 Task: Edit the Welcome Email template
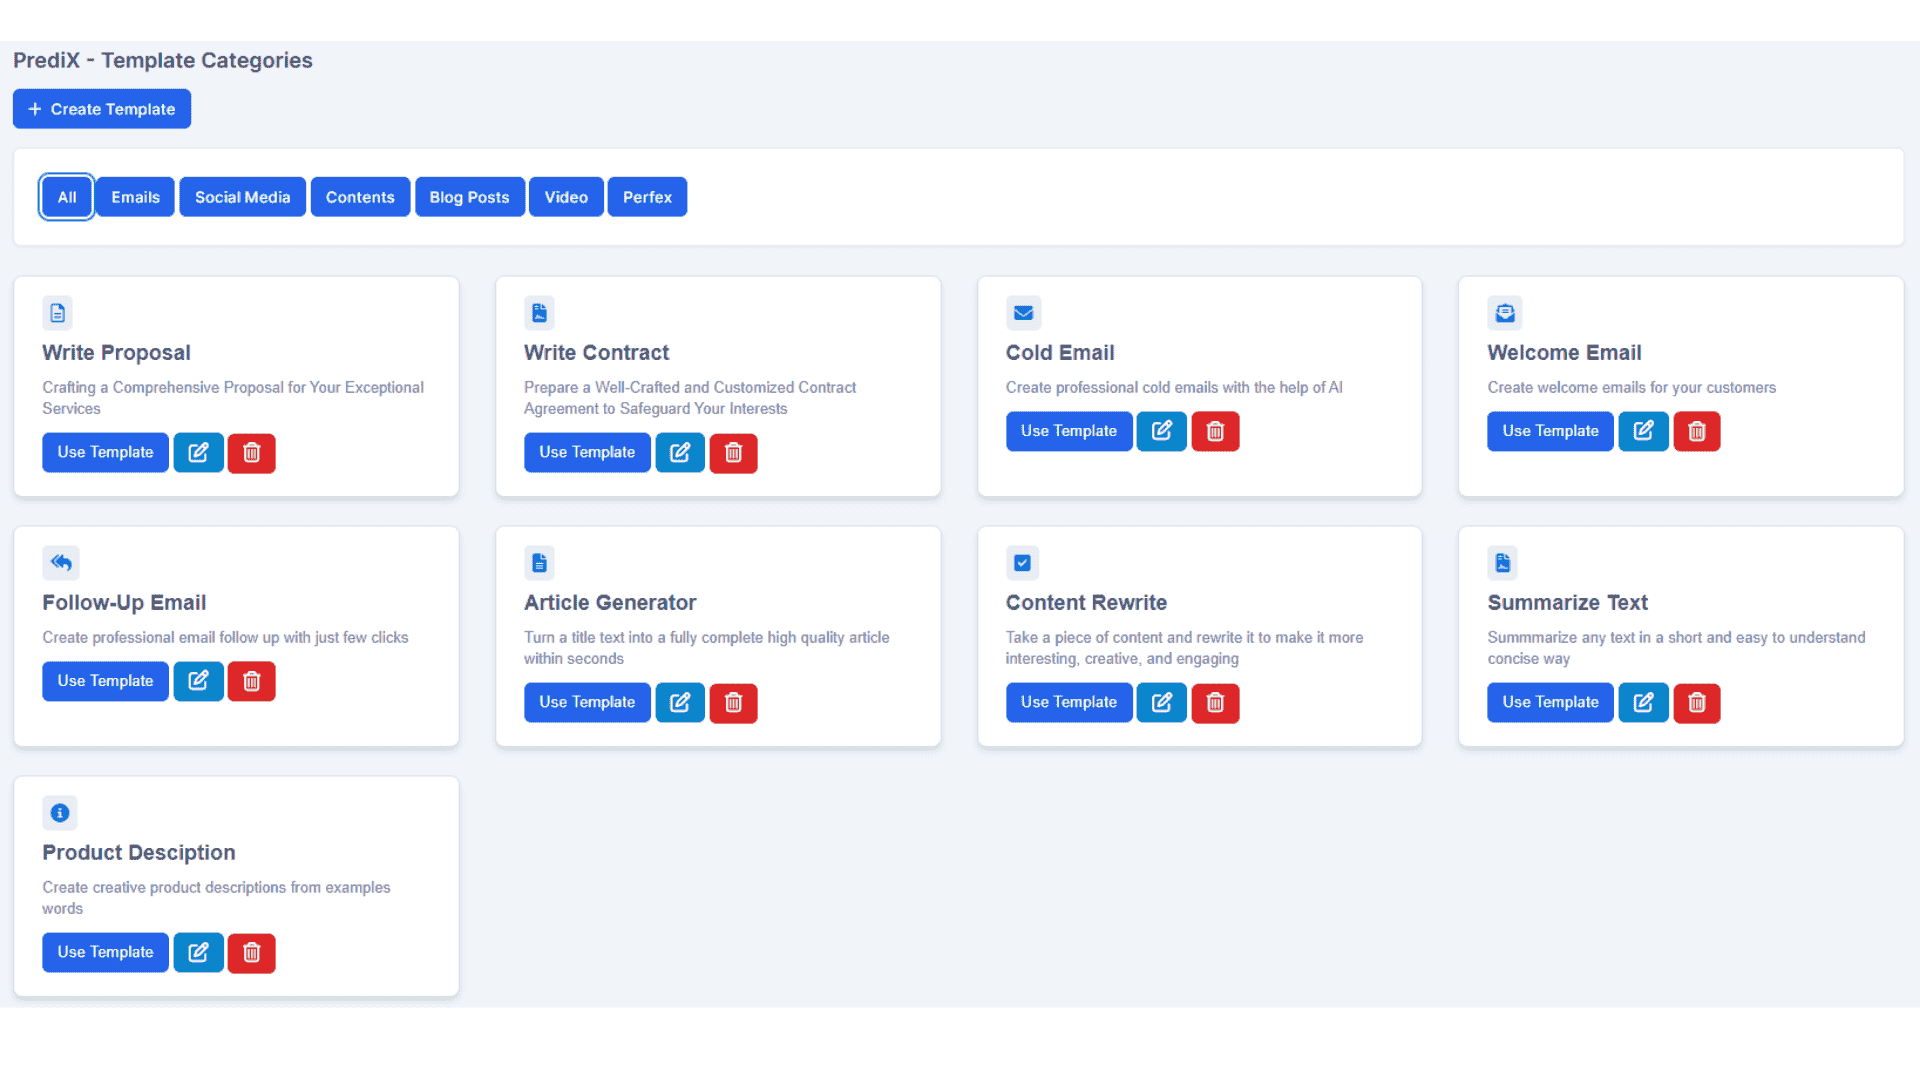[1643, 431]
